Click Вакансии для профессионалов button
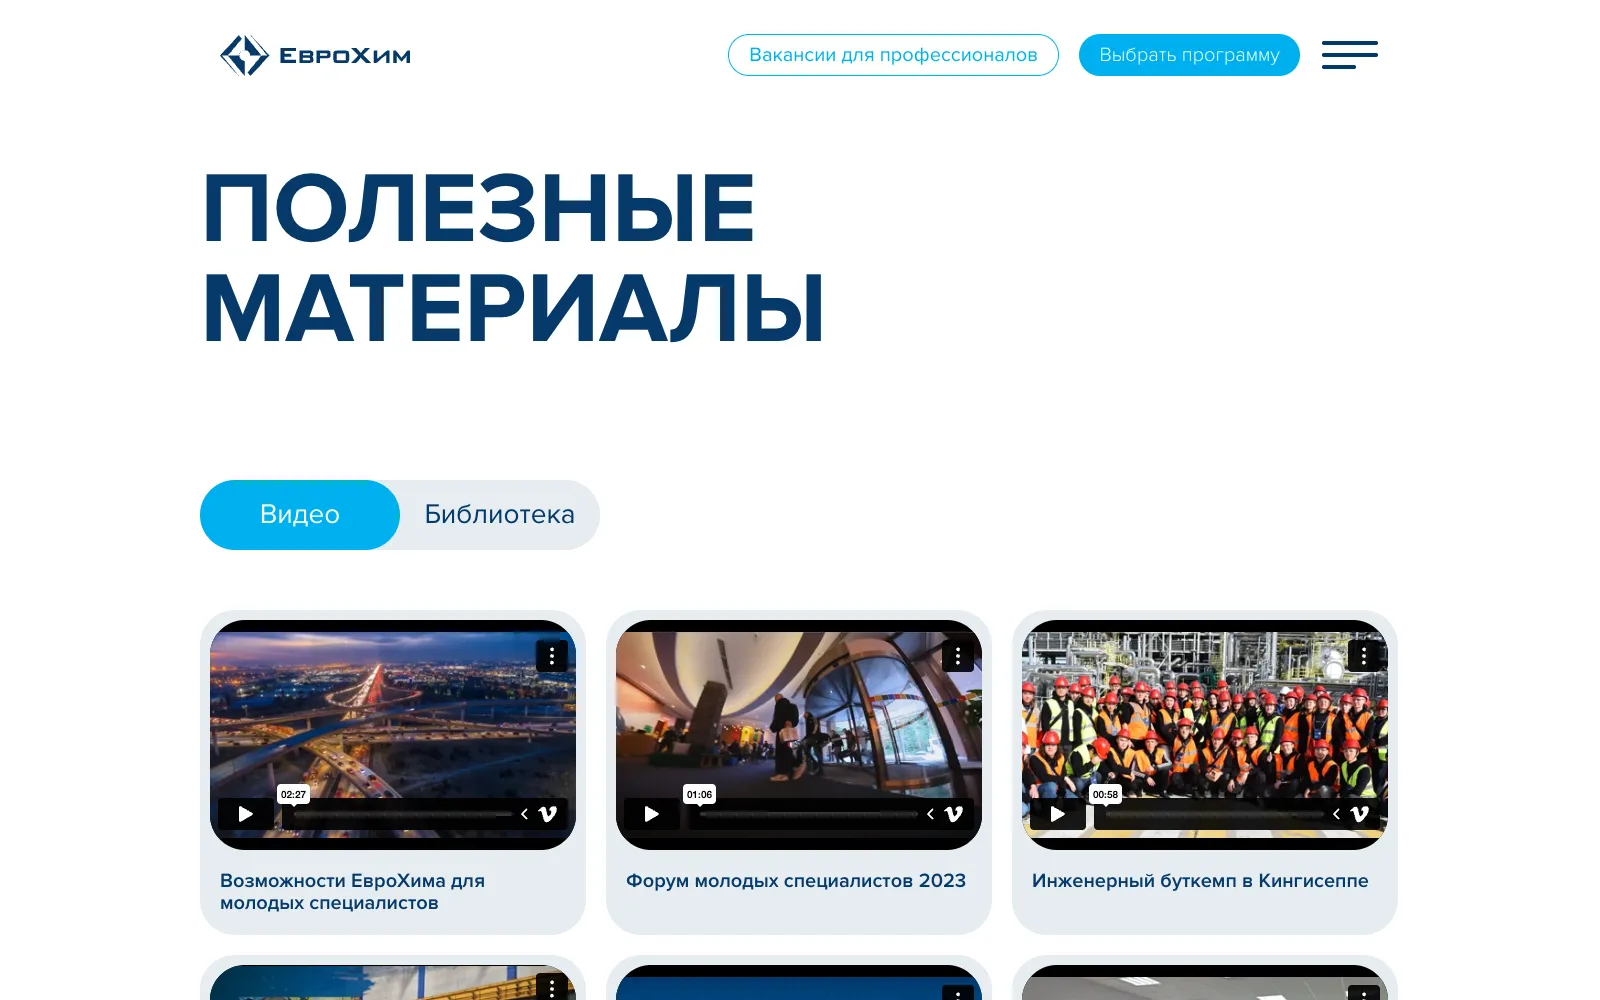Screen dimensions: 1600x1000 pos(893,55)
